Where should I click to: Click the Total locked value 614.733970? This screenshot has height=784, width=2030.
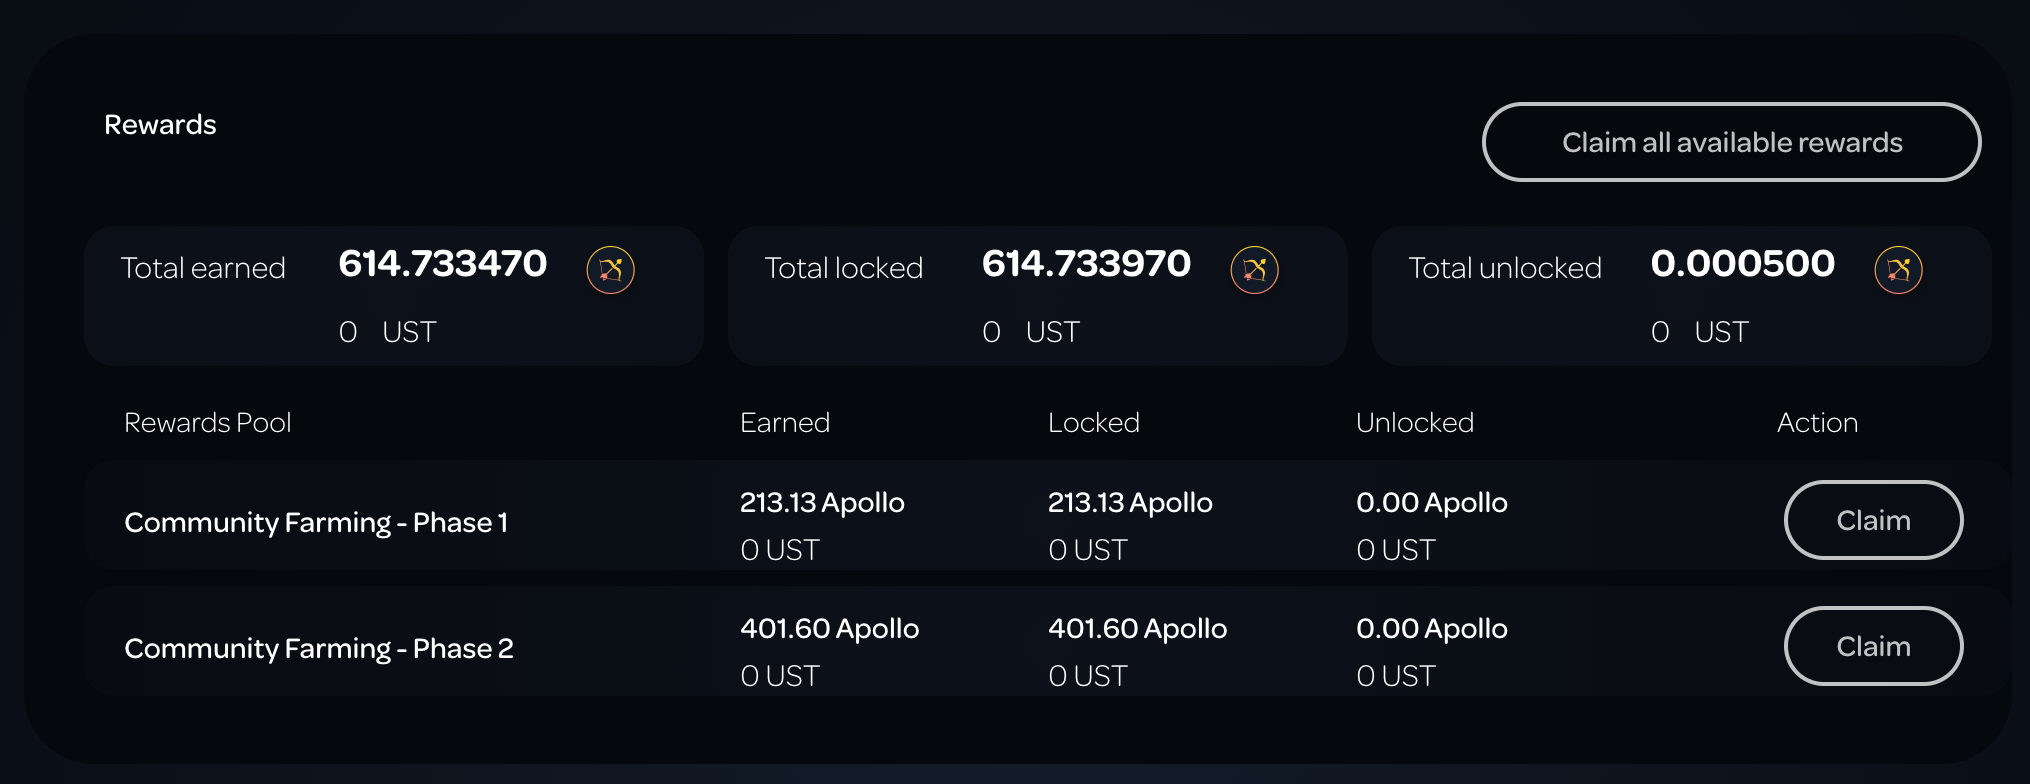[x=1087, y=264]
